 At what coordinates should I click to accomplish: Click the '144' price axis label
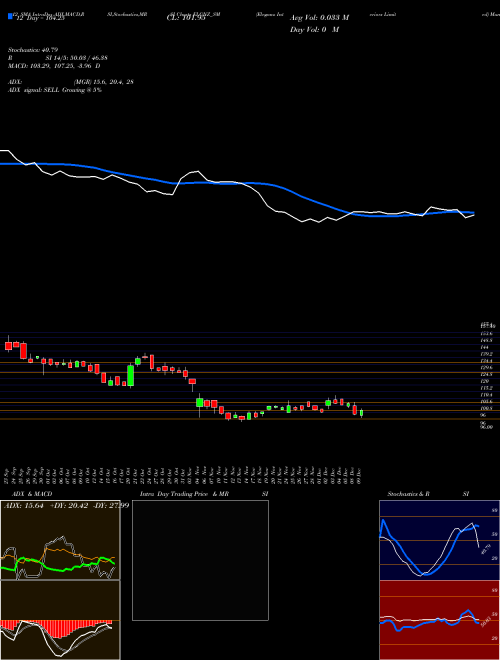(484, 348)
